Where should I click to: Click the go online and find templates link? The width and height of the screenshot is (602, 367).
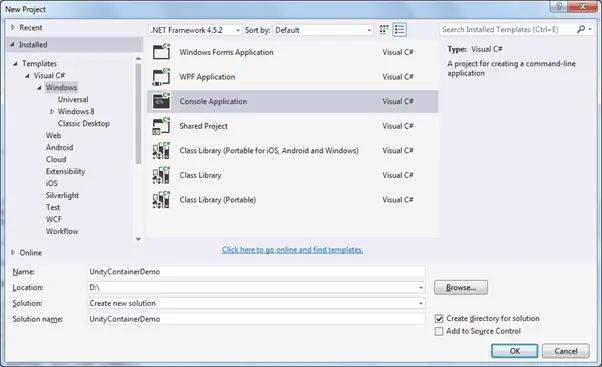[292, 250]
